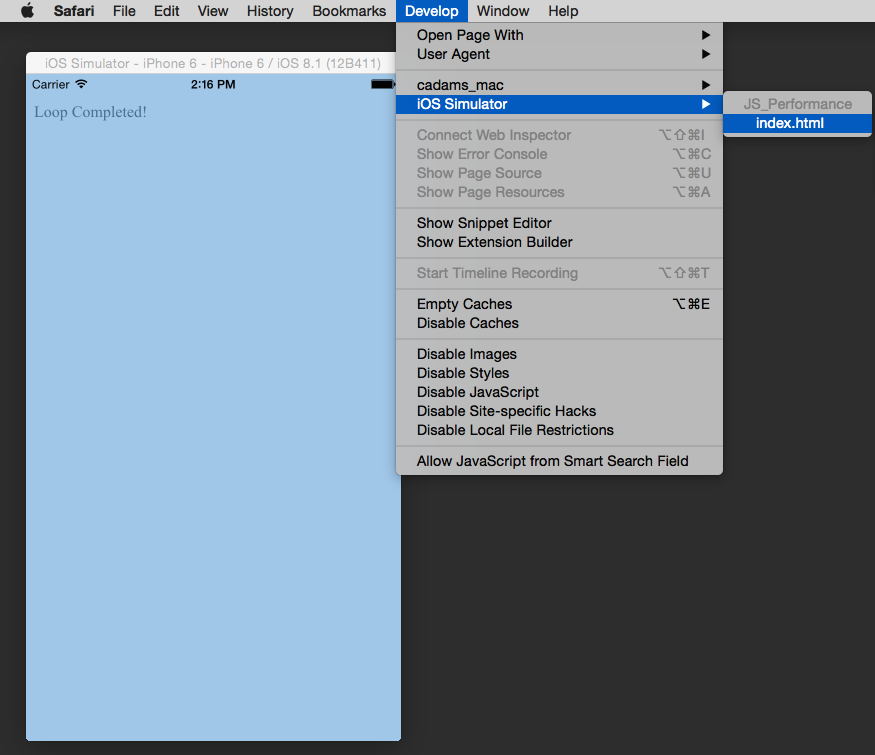
Task: Open the Help menu
Action: click(x=562, y=11)
